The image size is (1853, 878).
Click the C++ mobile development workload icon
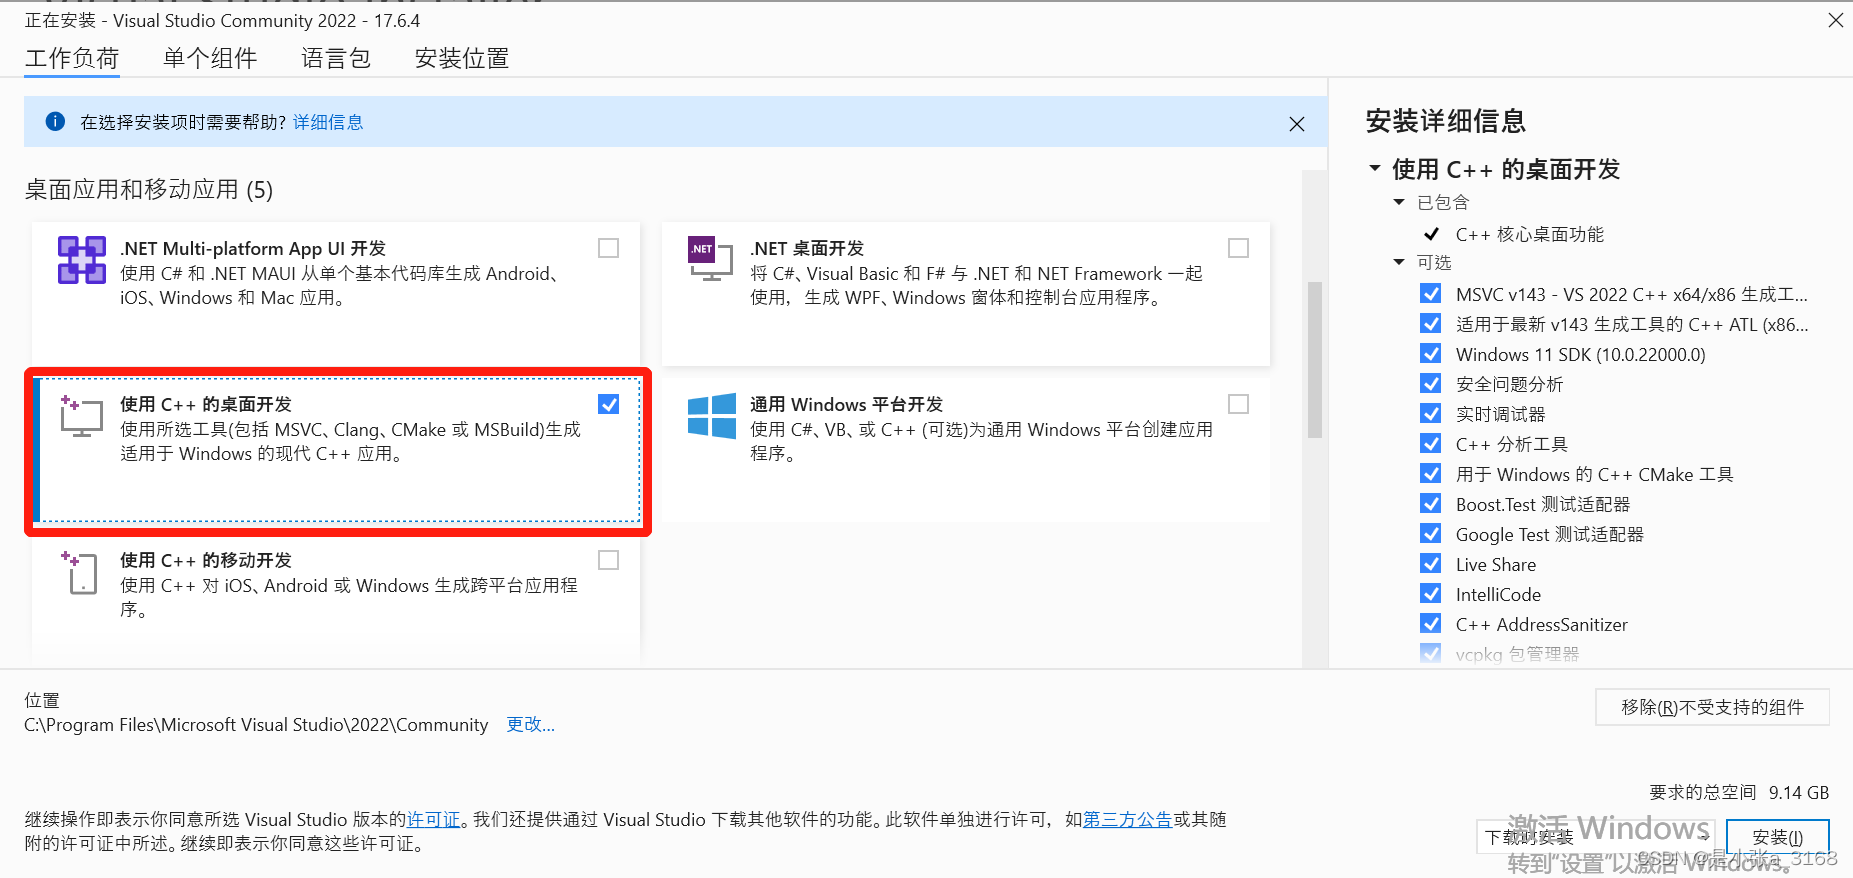click(80, 572)
